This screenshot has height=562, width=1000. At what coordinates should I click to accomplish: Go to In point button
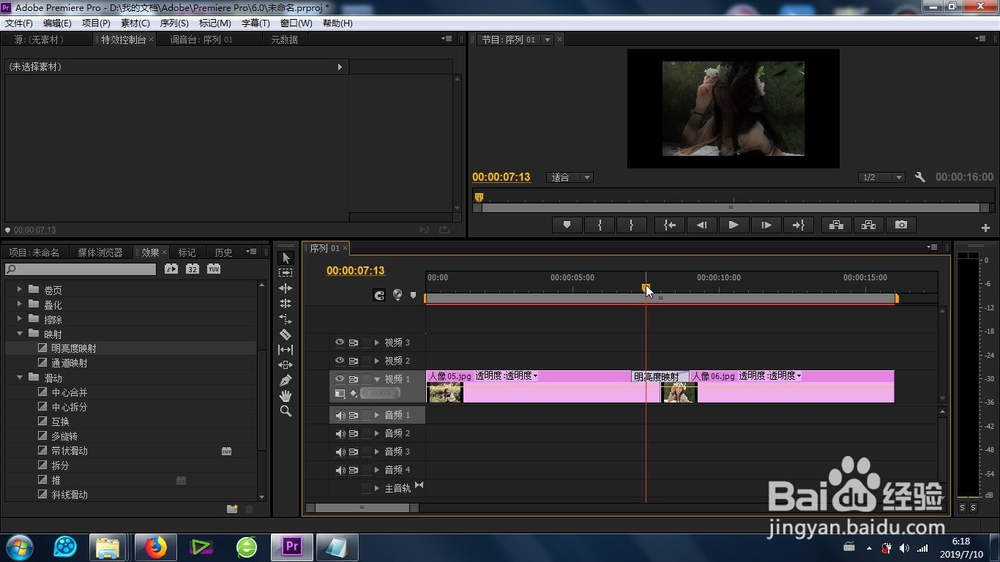670,225
